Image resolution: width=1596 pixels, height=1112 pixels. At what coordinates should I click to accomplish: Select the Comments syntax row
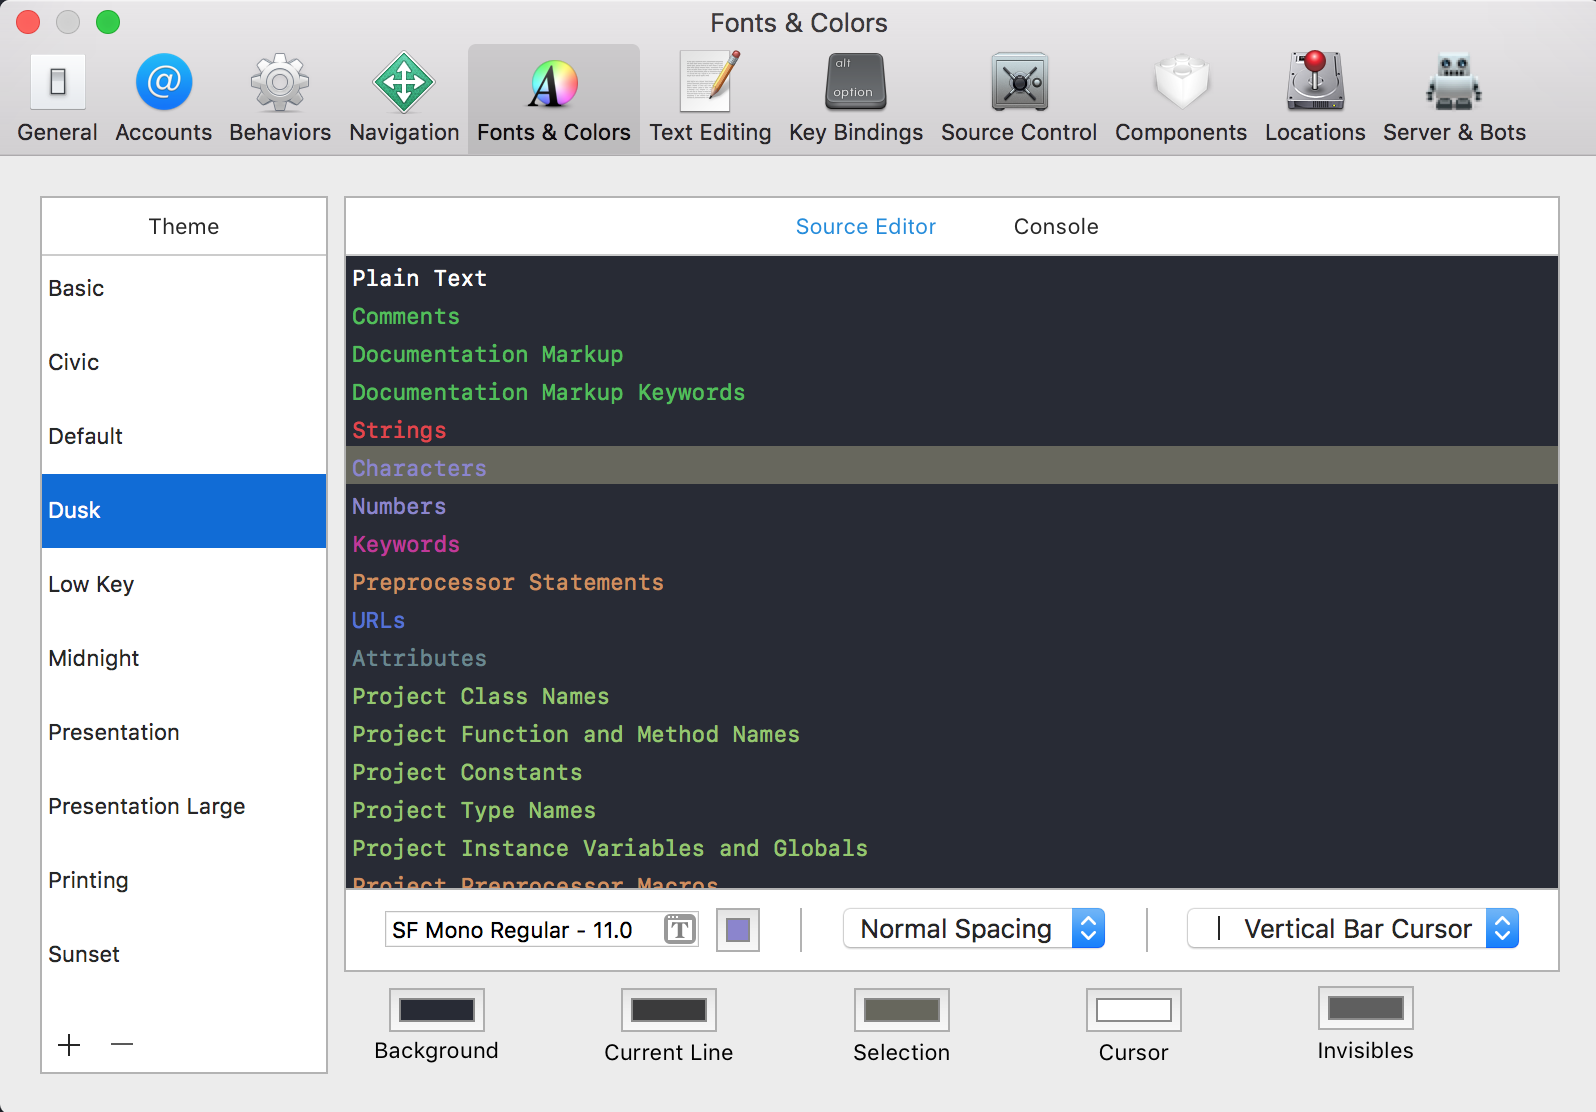952,316
